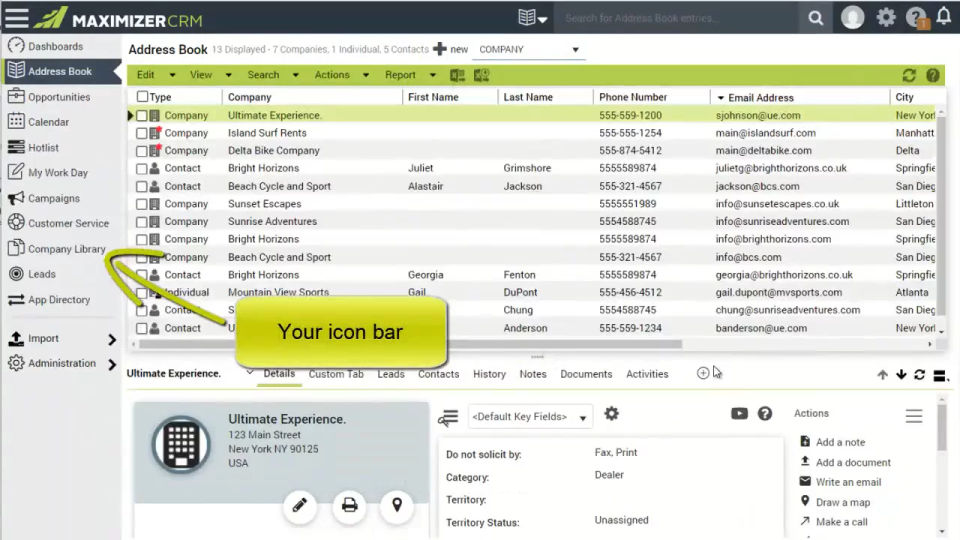Check the Delta Bike Company row
Screen dimensions: 960x540
141,151
